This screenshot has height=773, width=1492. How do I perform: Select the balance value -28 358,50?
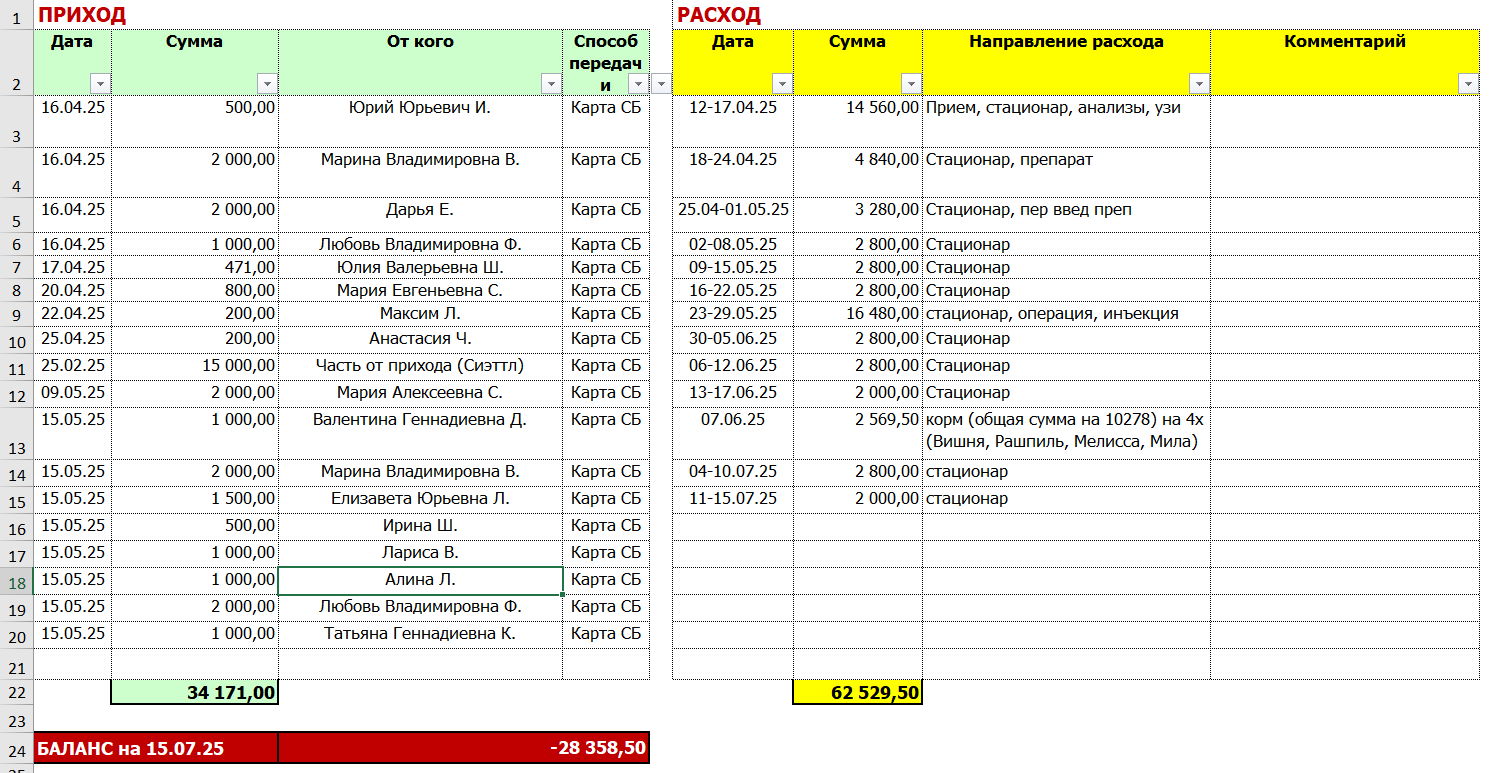[464, 748]
